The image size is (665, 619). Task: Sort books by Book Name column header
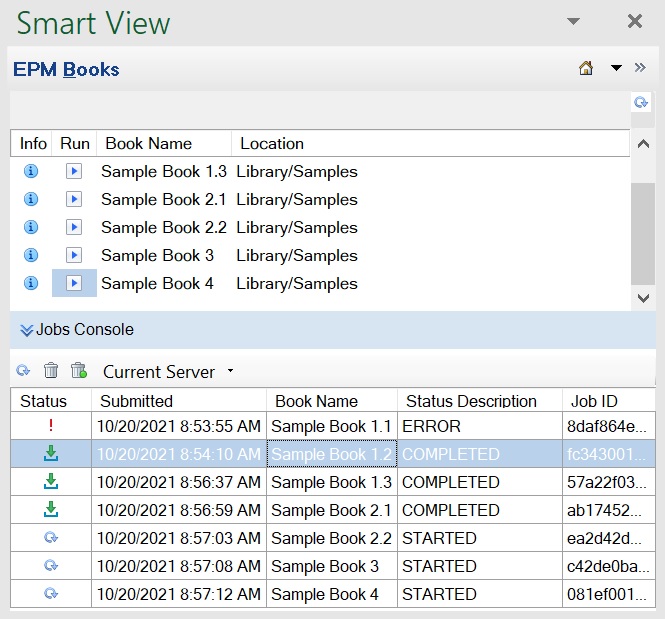(x=148, y=144)
